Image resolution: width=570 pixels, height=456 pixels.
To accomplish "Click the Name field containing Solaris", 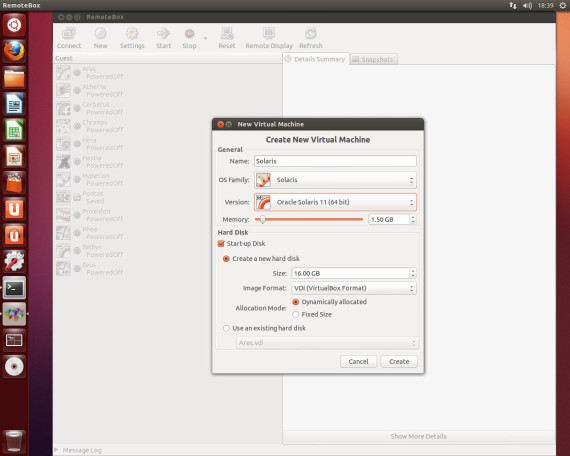I will (335, 161).
